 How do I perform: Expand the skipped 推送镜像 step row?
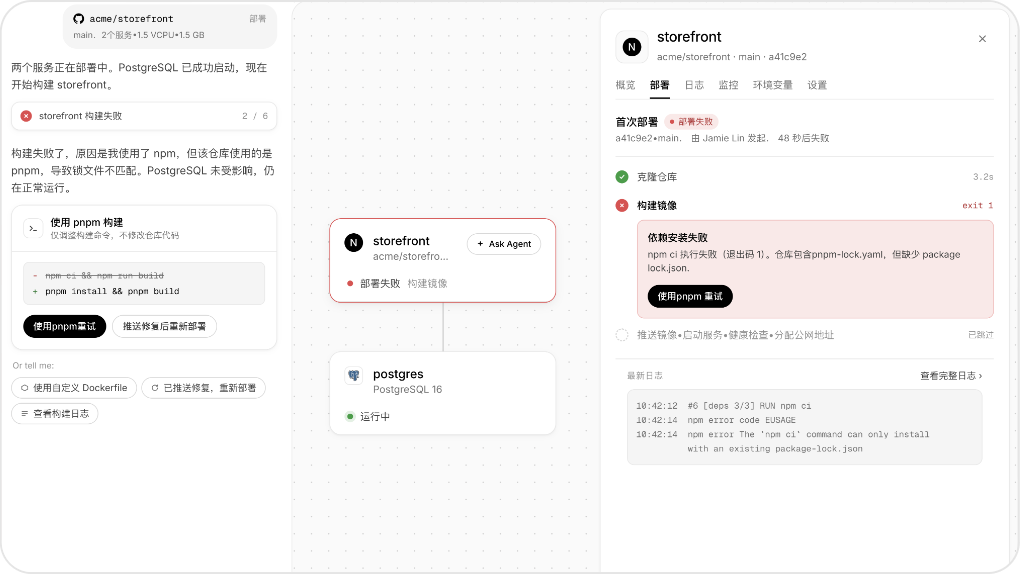(805, 335)
